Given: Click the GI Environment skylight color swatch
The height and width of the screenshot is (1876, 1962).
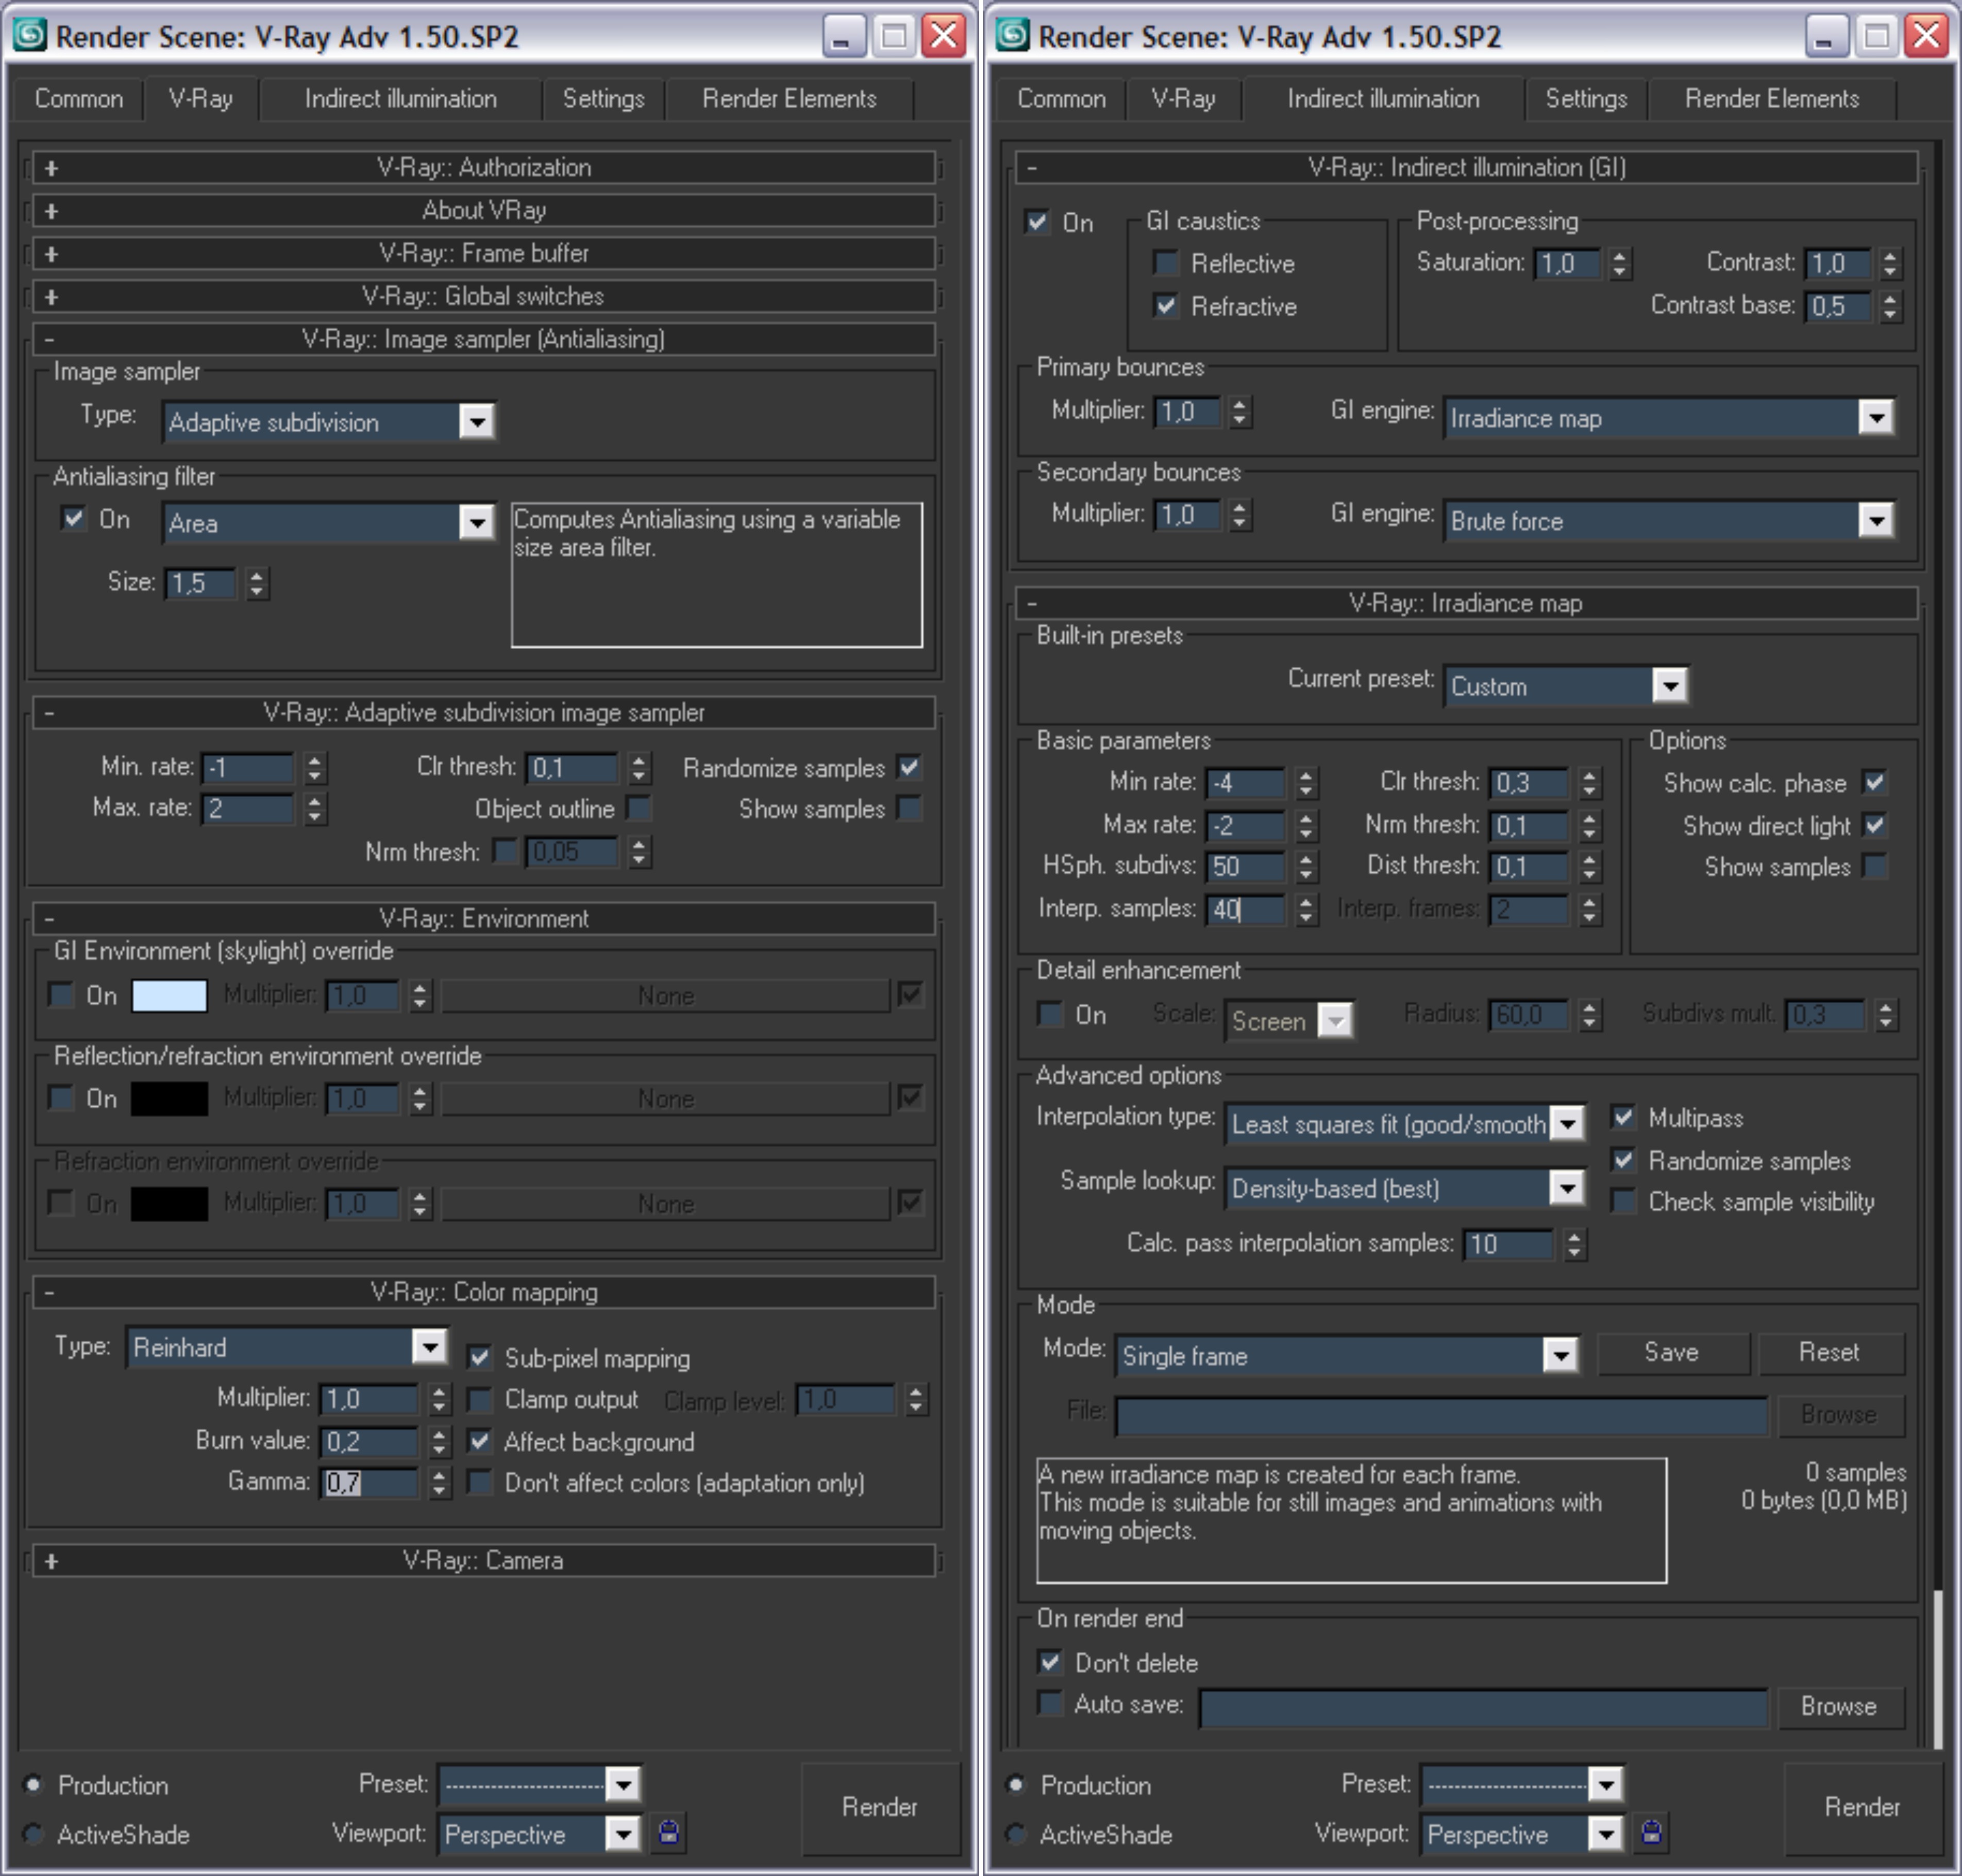Looking at the screenshot, I should click(170, 996).
